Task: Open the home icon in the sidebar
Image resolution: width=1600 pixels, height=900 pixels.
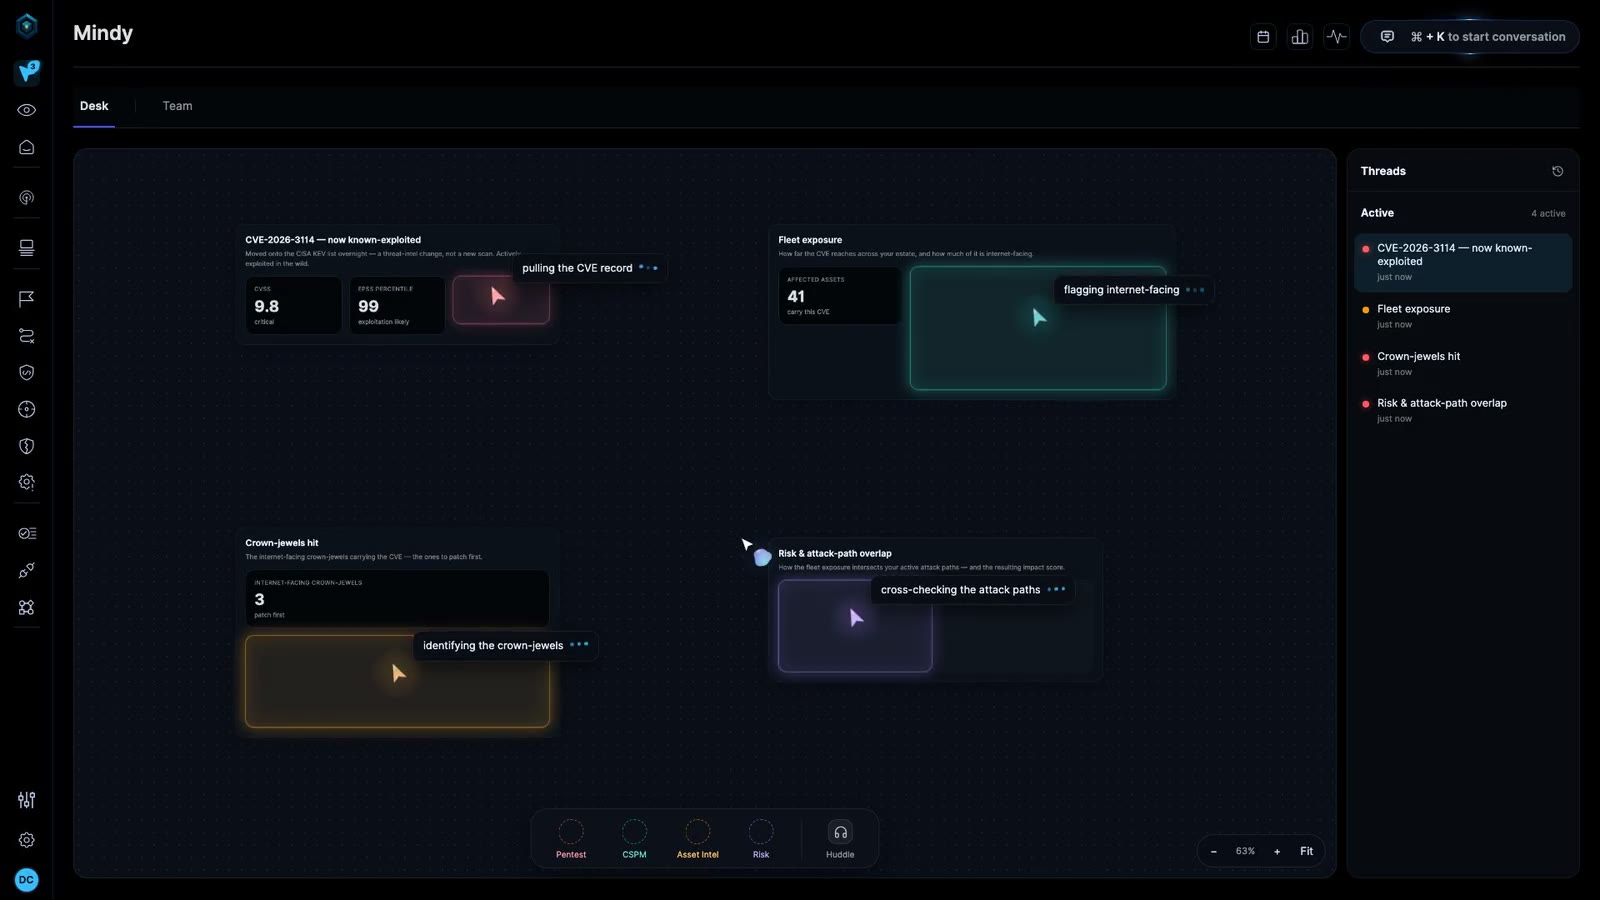Action: click(27, 147)
